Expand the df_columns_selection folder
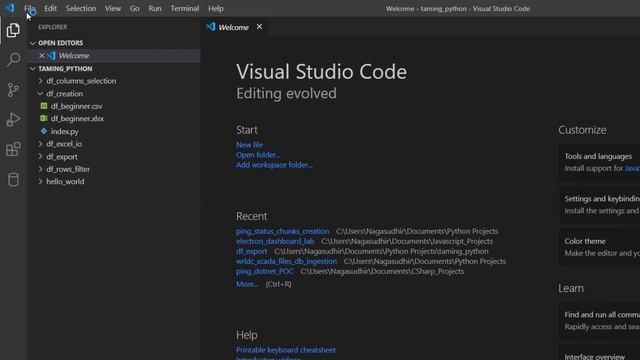 [40, 81]
